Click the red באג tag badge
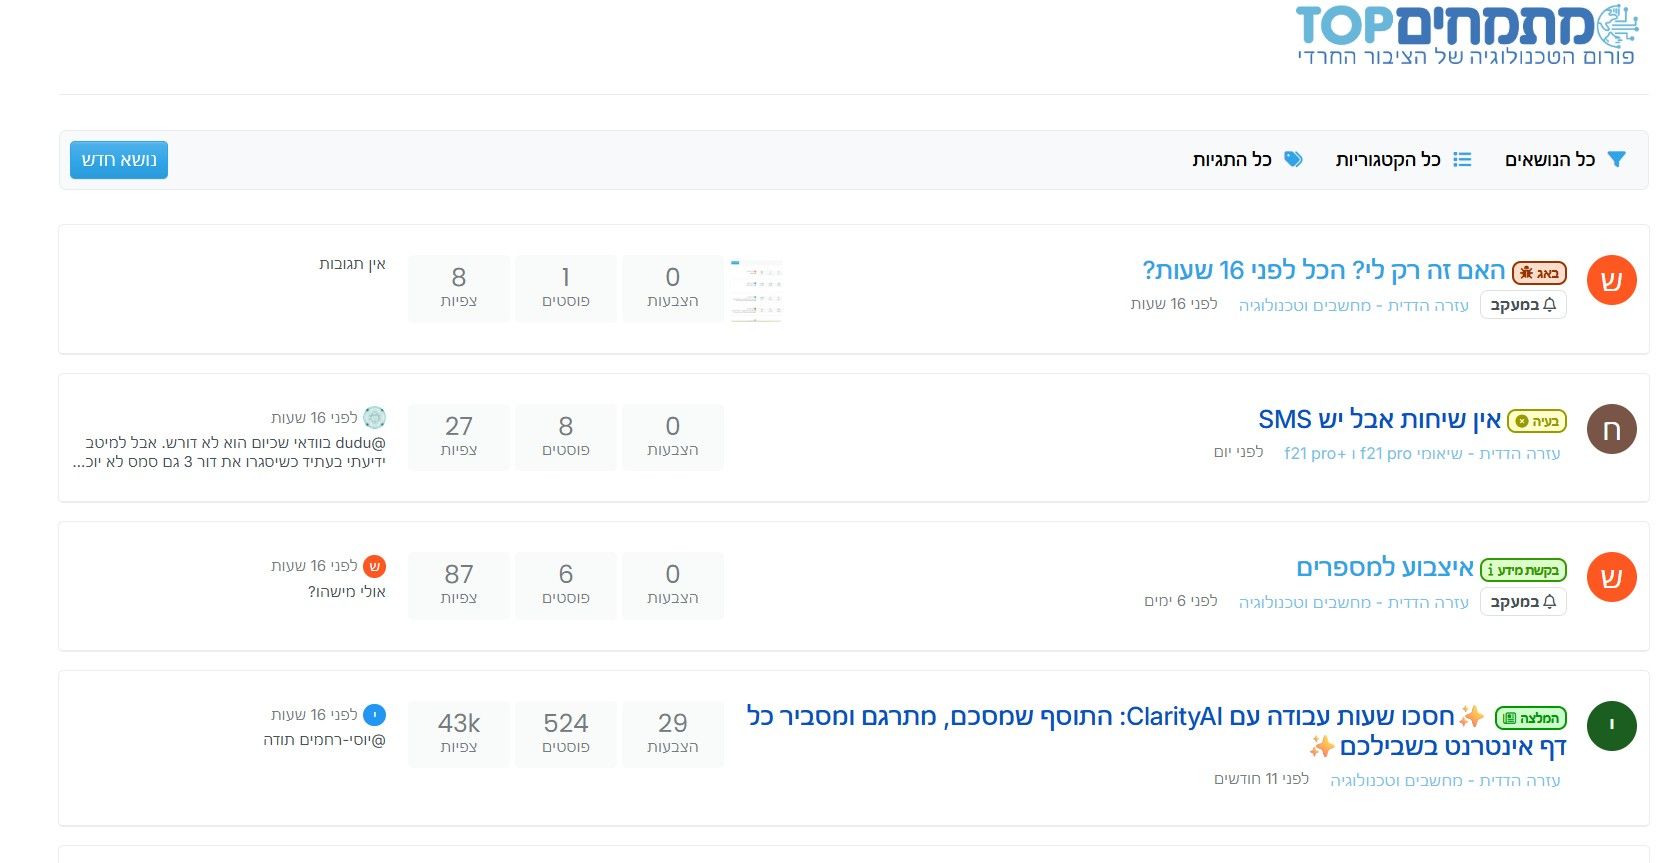This screenshot has height=863, width=1675. (x=1539, y=273)
